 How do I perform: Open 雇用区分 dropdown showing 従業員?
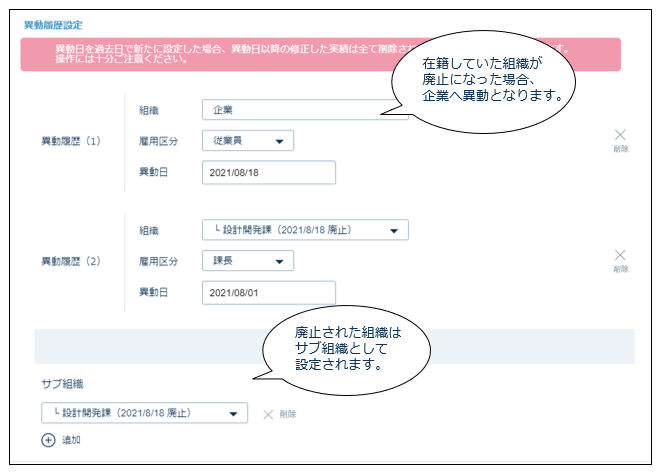248,141
